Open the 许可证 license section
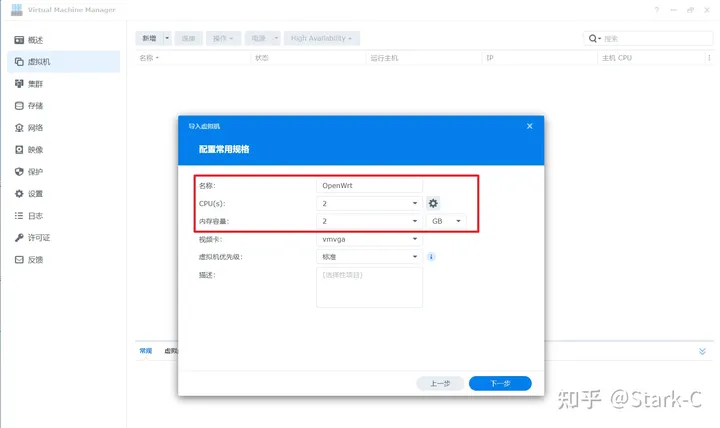 (x=63, y=237)
